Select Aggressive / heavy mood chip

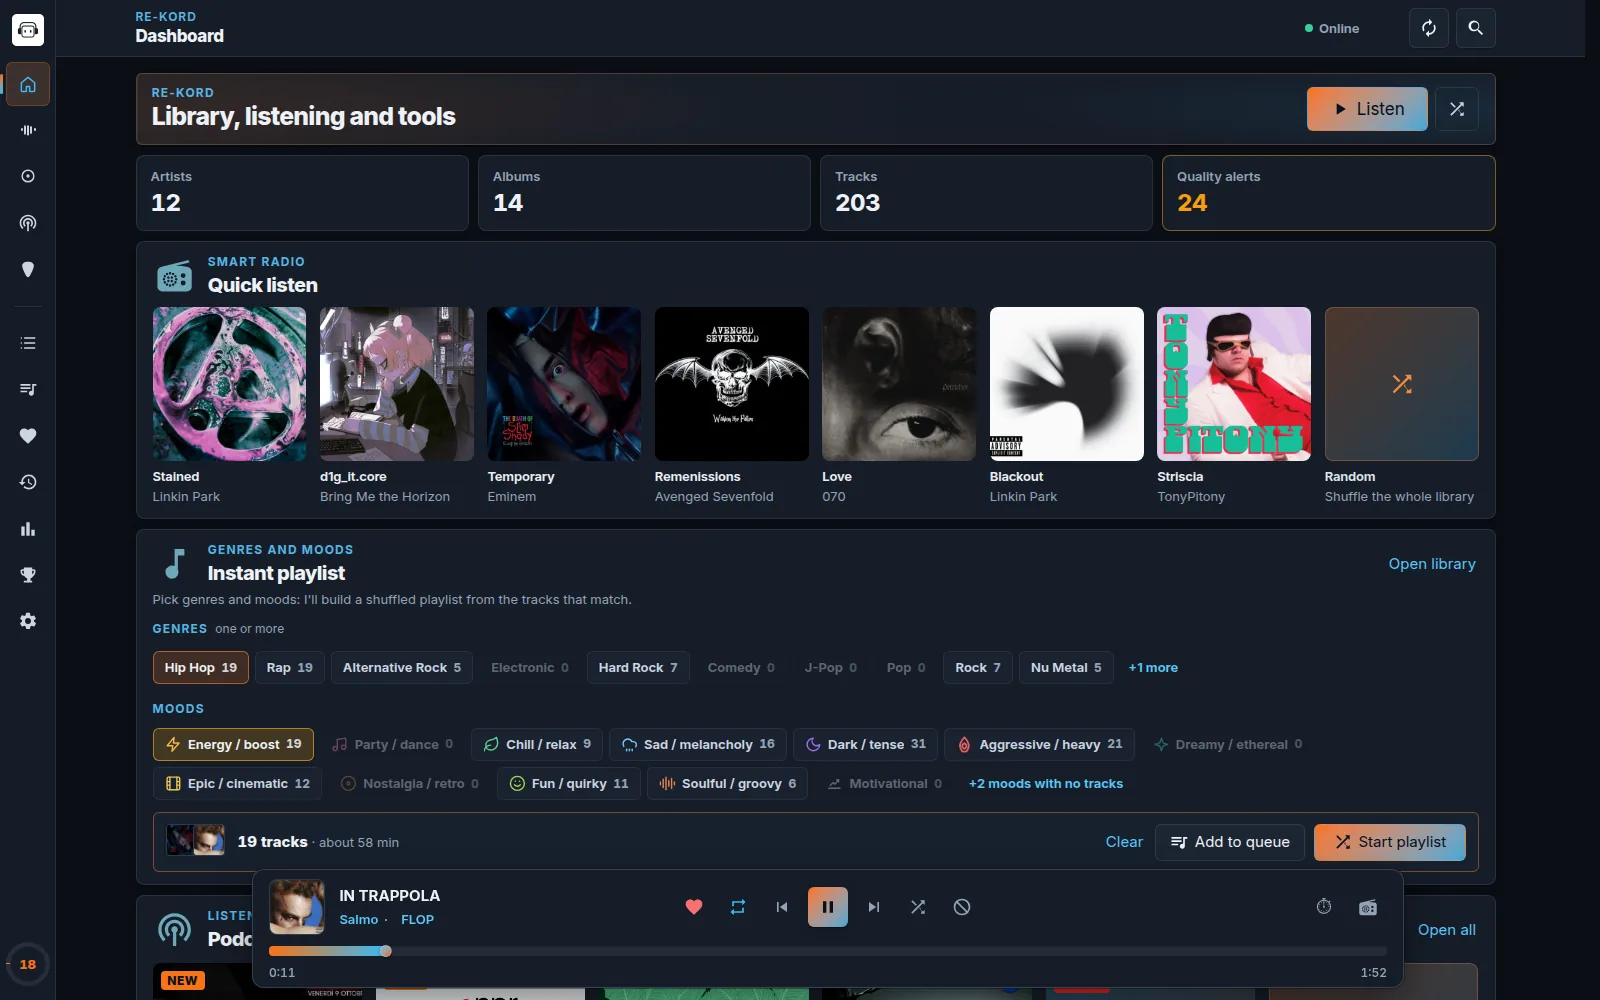[1040, 744]
